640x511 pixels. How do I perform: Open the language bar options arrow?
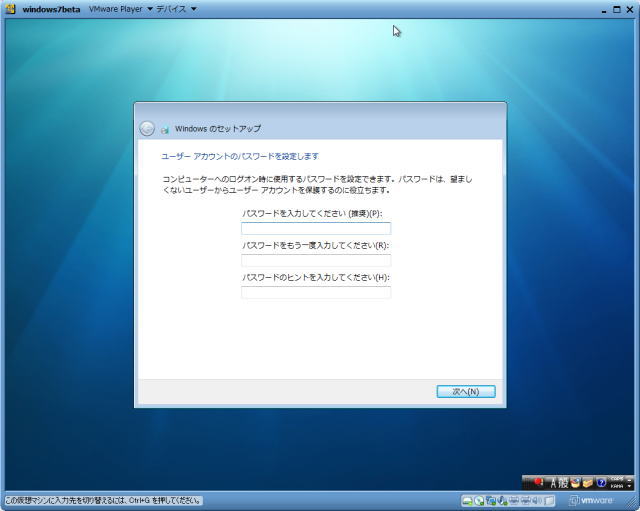(629, 486)
